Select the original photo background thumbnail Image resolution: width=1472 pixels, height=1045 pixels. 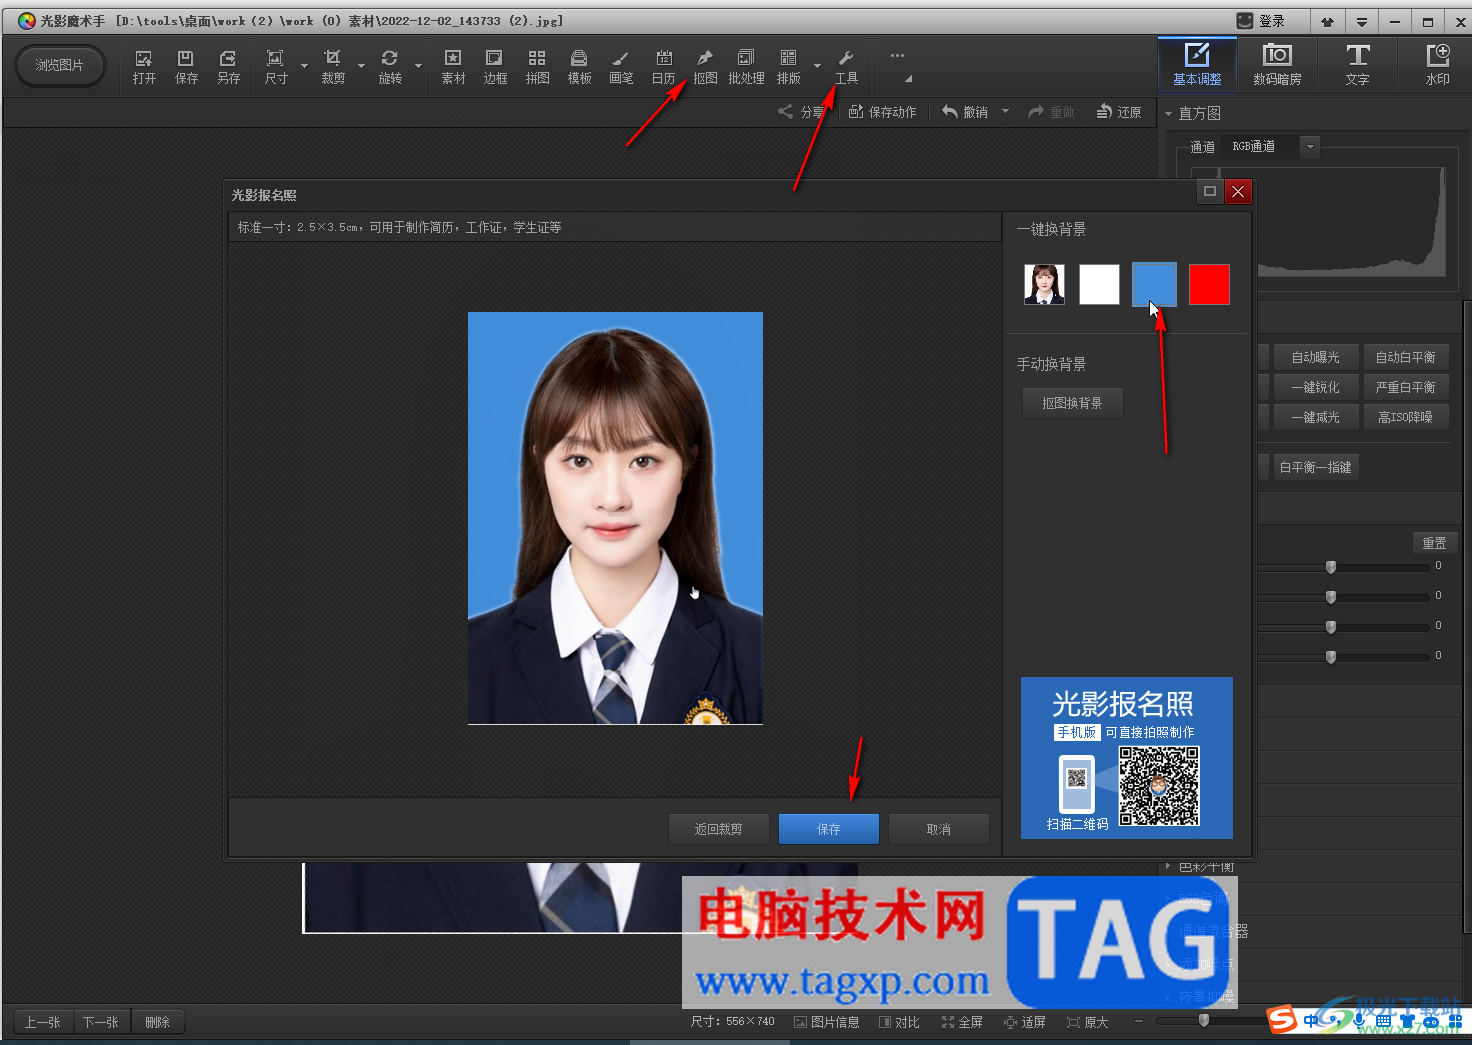tap(1044, 285)
